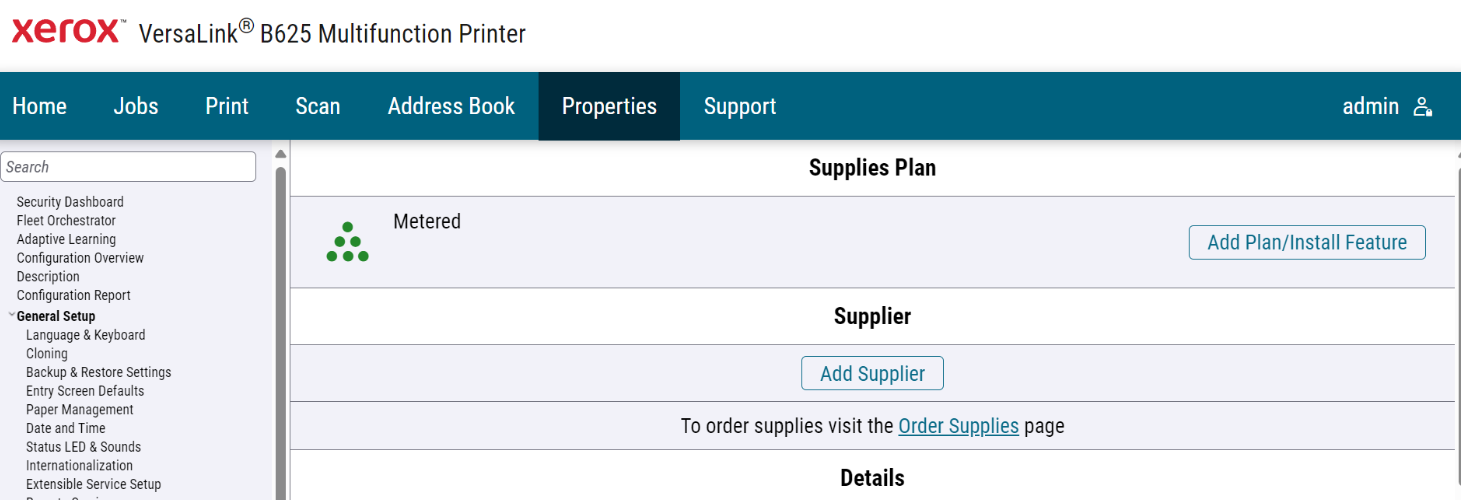Click the sidebar Search field
Viewport: 1461px width, 500px height.
click(x=128, y=167)
